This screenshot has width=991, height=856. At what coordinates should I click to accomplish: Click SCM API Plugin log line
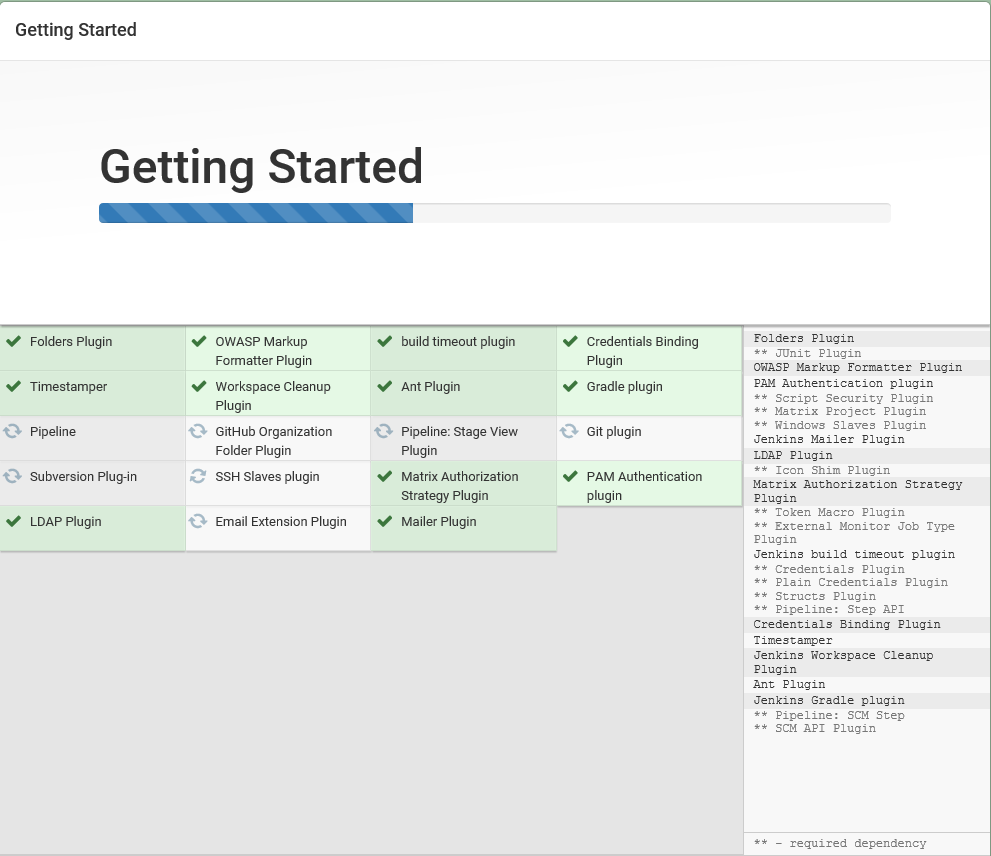click(x=814, y=728)
